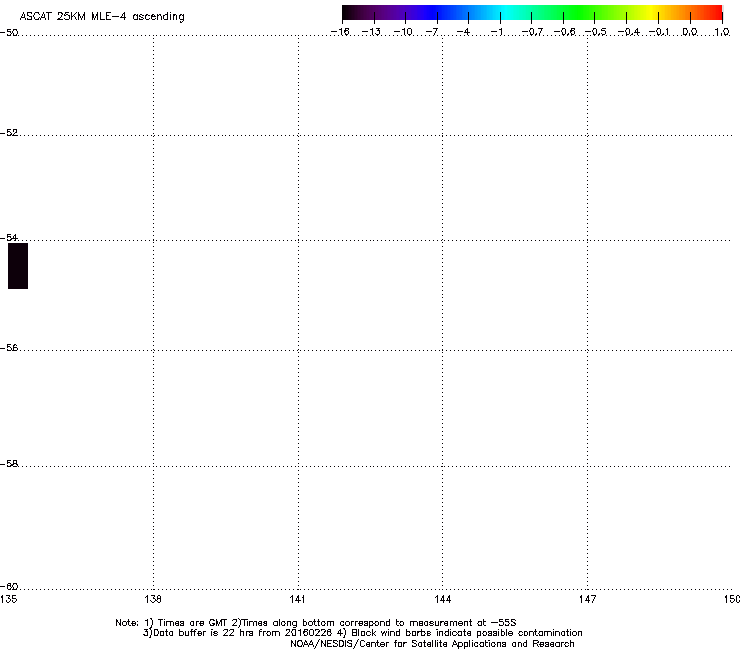Screen dimensions: 740x650
Task: Select the -0.1 color scale label
Action: [659, 32]
